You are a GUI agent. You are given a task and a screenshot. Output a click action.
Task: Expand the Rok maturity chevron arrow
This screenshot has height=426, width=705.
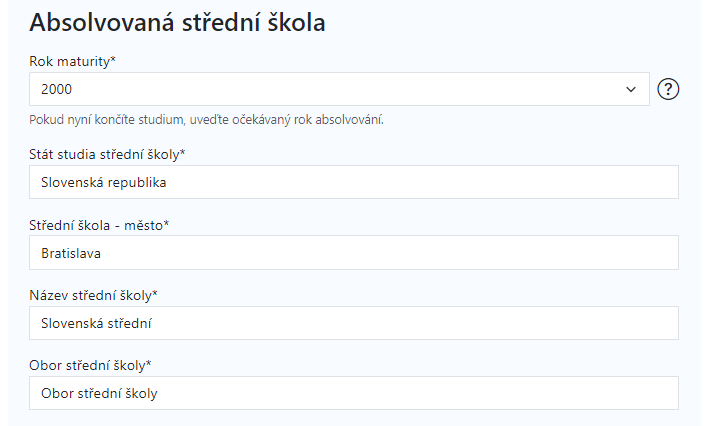tap(631, 90)
